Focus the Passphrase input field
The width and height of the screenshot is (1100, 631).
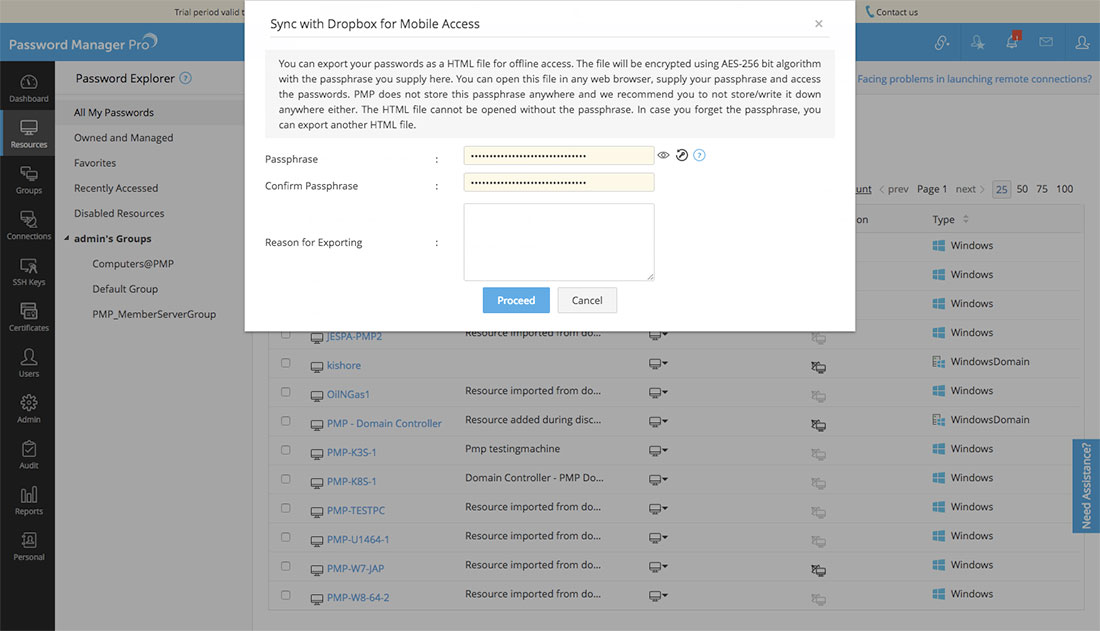point(558,156)
